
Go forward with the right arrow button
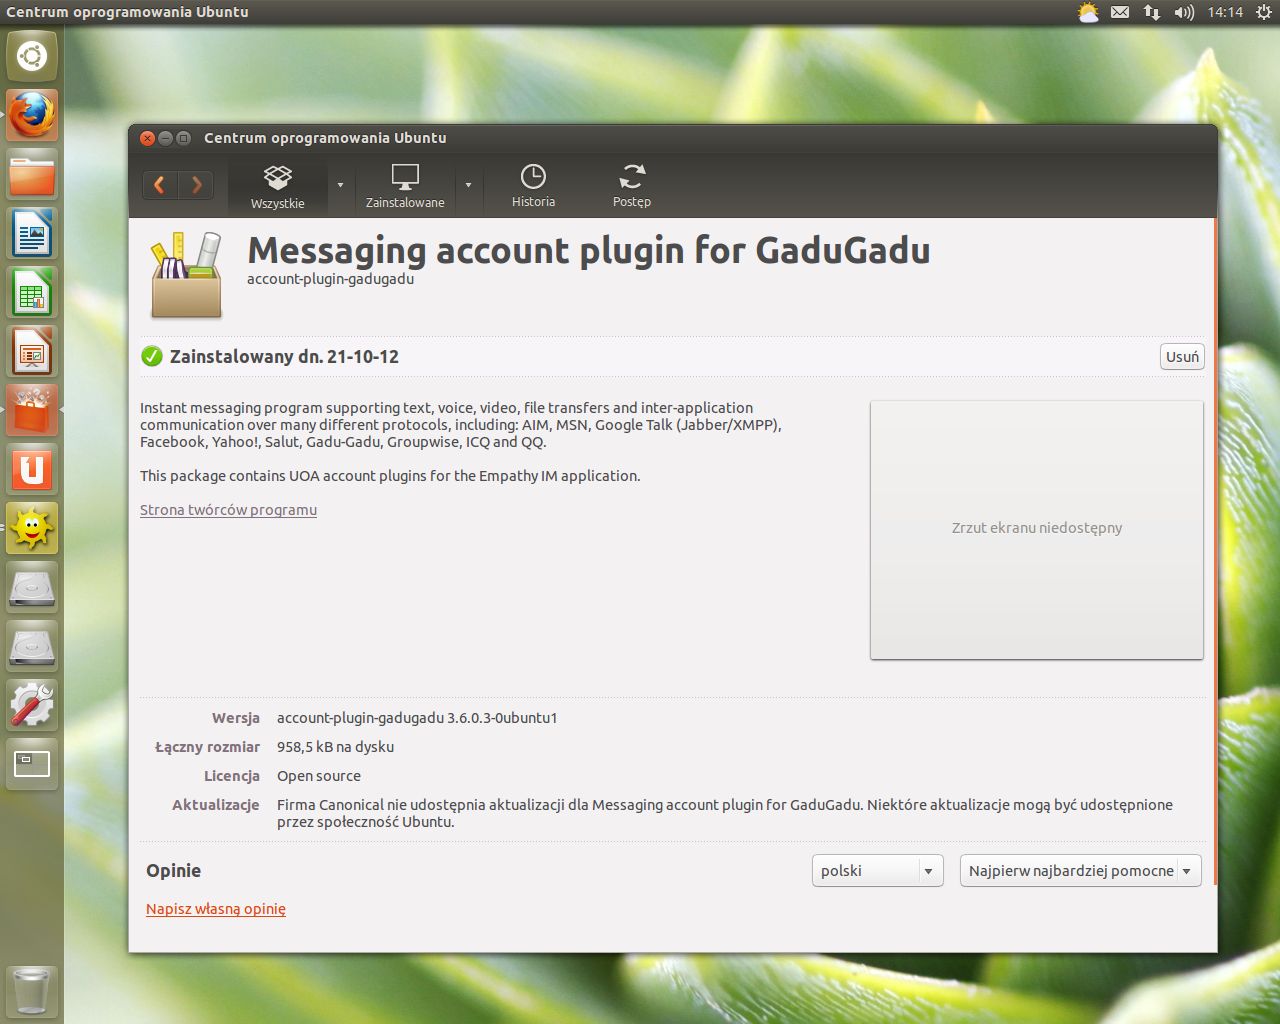[x=197, y=185]
